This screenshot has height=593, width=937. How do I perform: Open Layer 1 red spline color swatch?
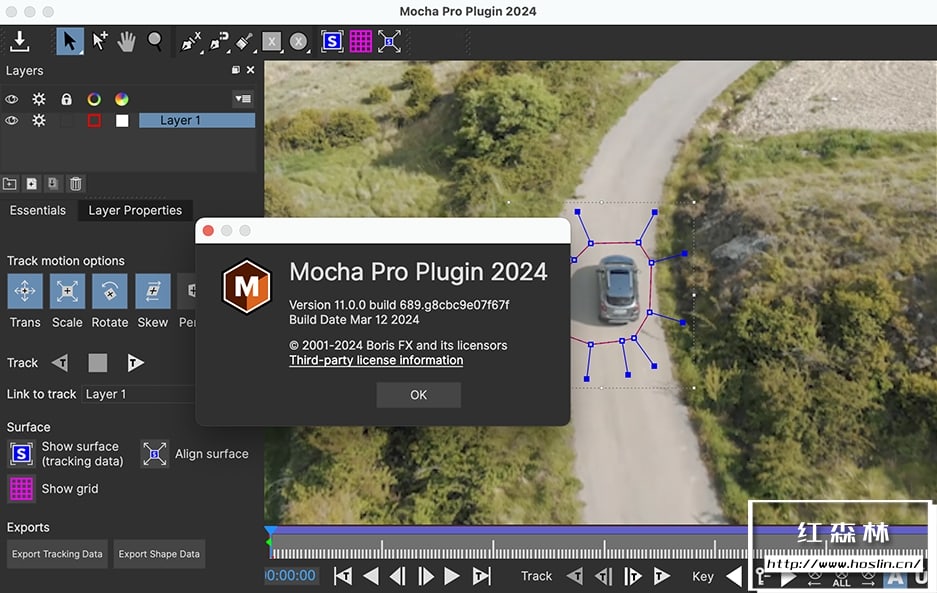(94, 121)
